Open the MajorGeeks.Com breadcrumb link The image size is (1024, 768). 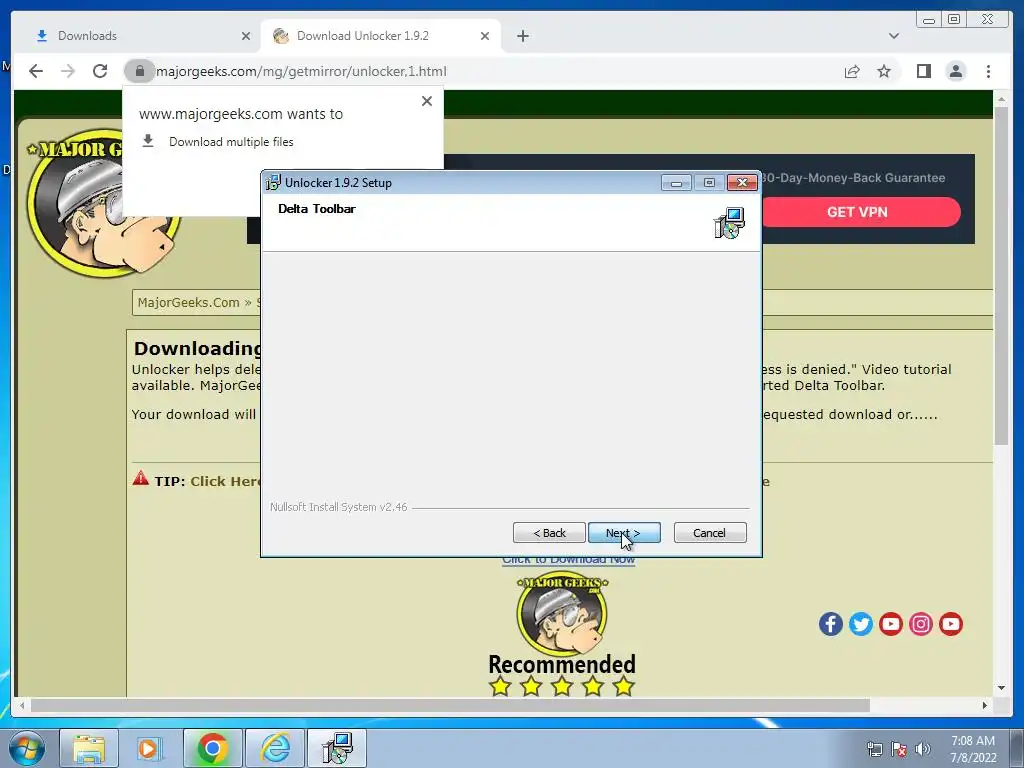(188, 302)
